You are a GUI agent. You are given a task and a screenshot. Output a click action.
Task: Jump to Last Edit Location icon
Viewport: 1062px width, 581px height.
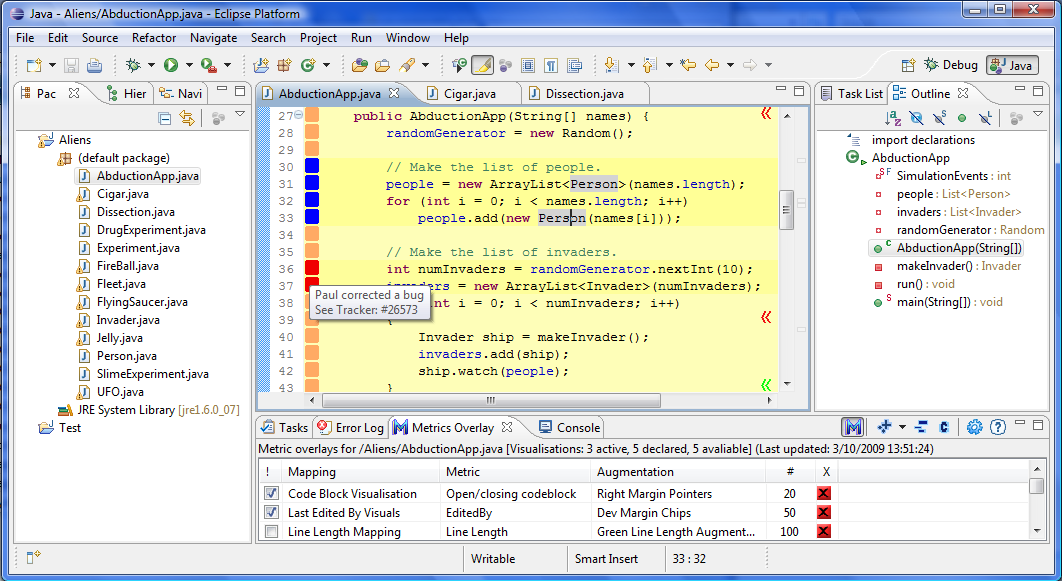click(688, 65)
